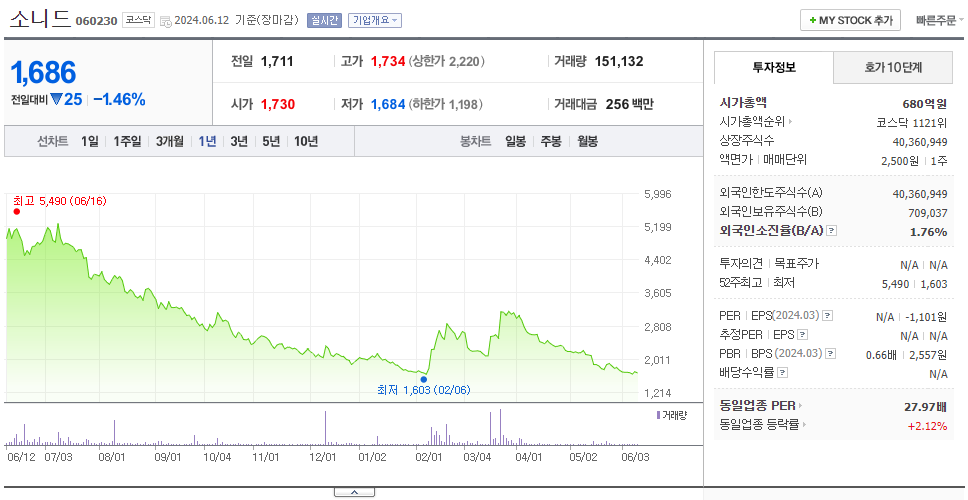The image size is (968, 500).
Task: Click the 시가 value 1,730
Action: 278,104
